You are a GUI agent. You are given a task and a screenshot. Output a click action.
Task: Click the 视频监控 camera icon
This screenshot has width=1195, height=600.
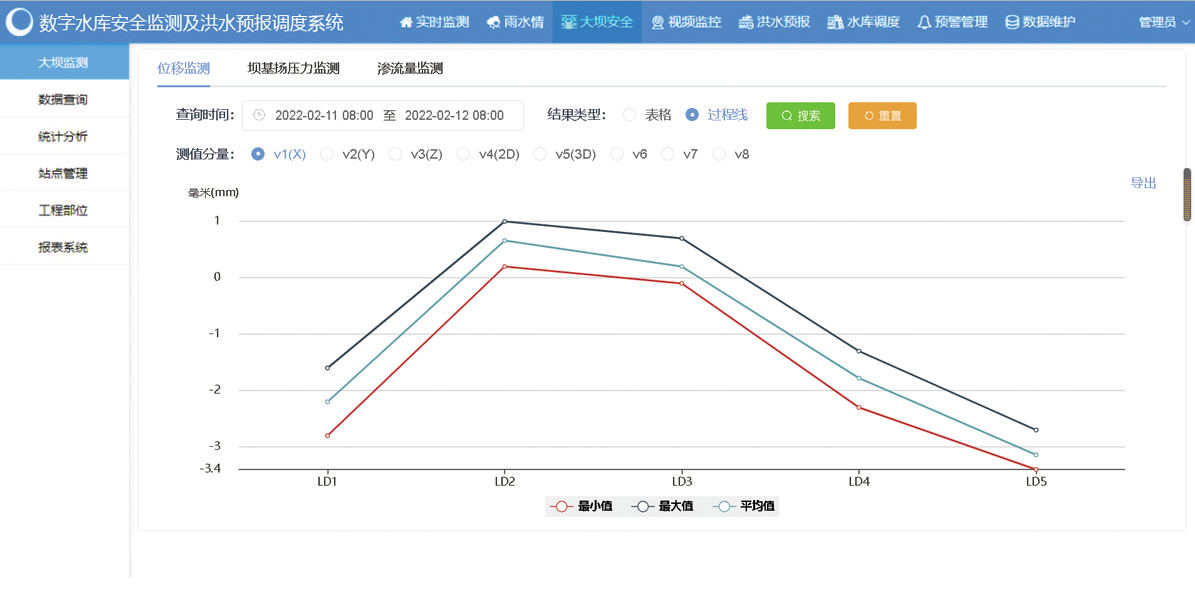pos(657,22)
